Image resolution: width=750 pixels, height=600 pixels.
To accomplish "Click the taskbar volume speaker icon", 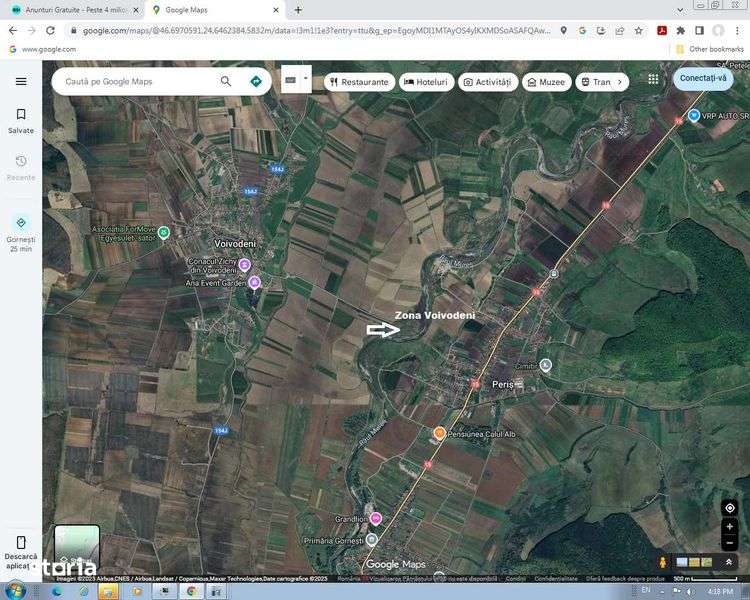I will tap(689, 592).
